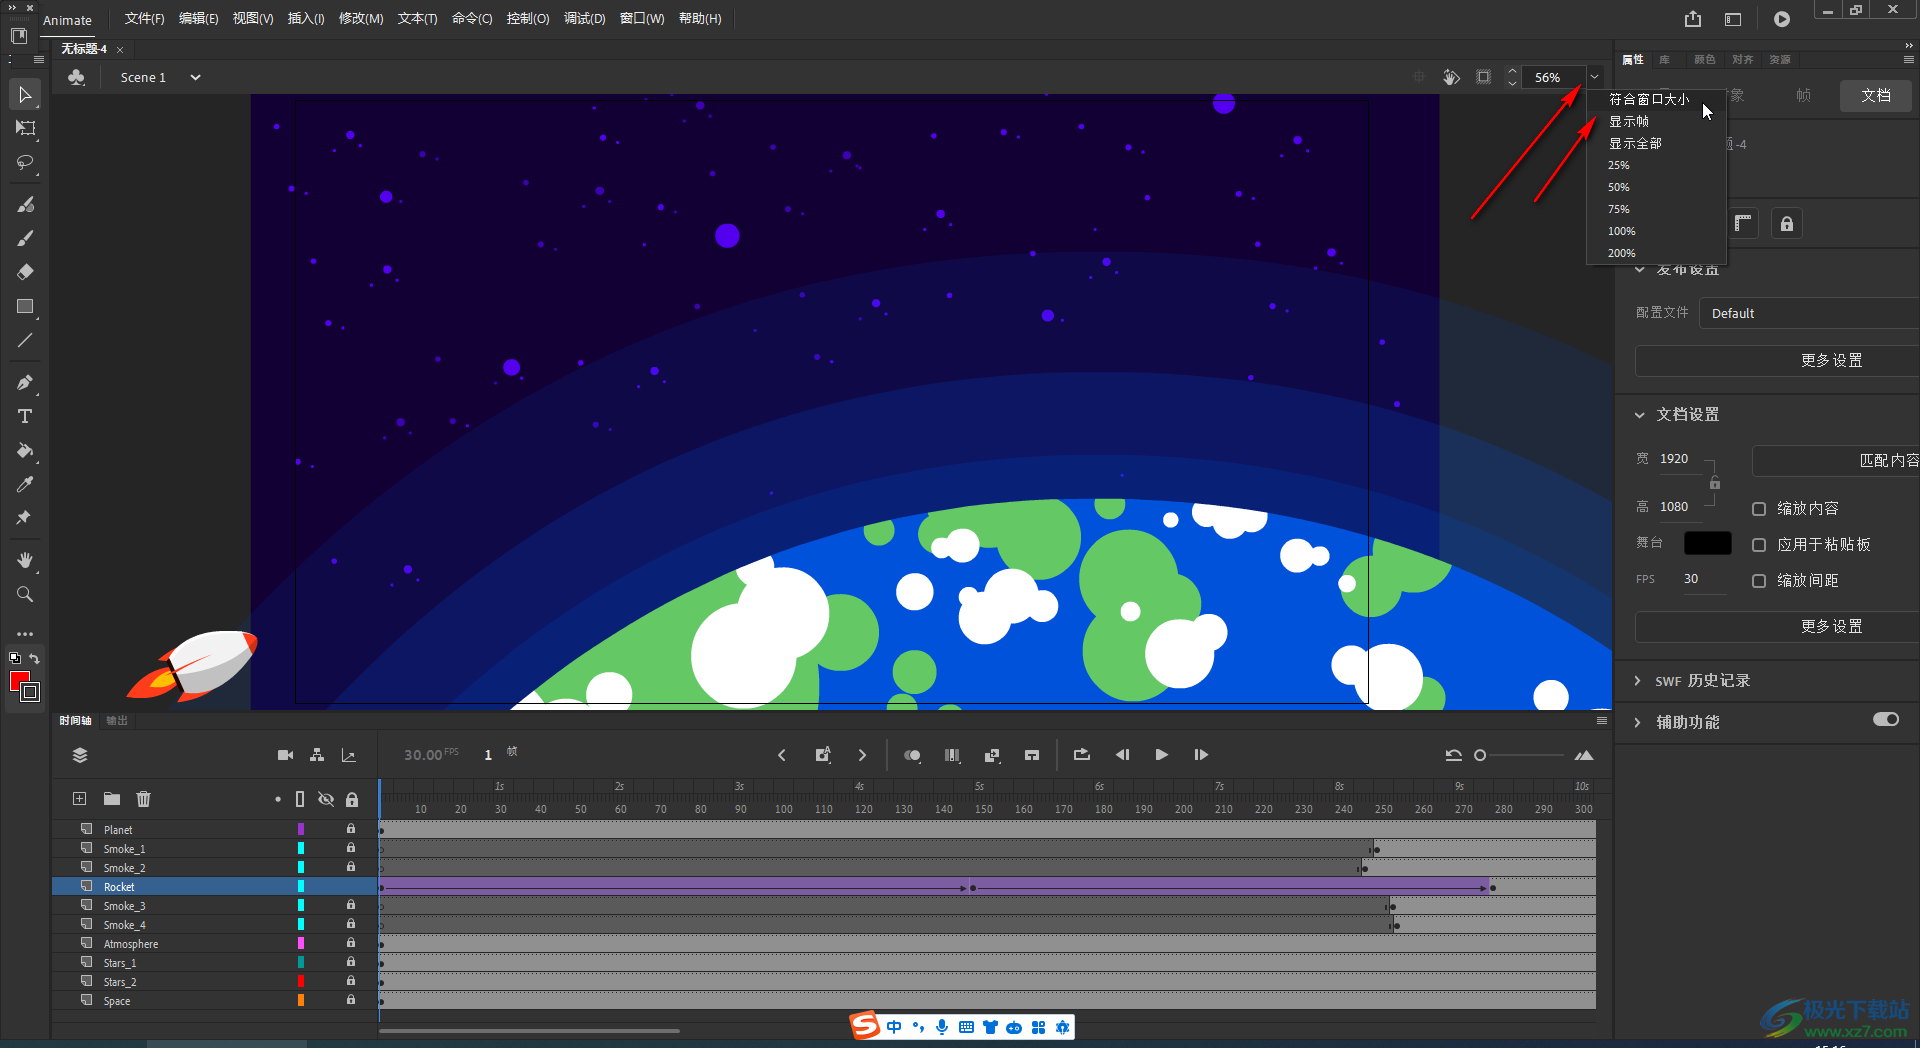Toggle lock for the Planet layer
Viewport: 1920px width, 1048px height.
point(351,829)
